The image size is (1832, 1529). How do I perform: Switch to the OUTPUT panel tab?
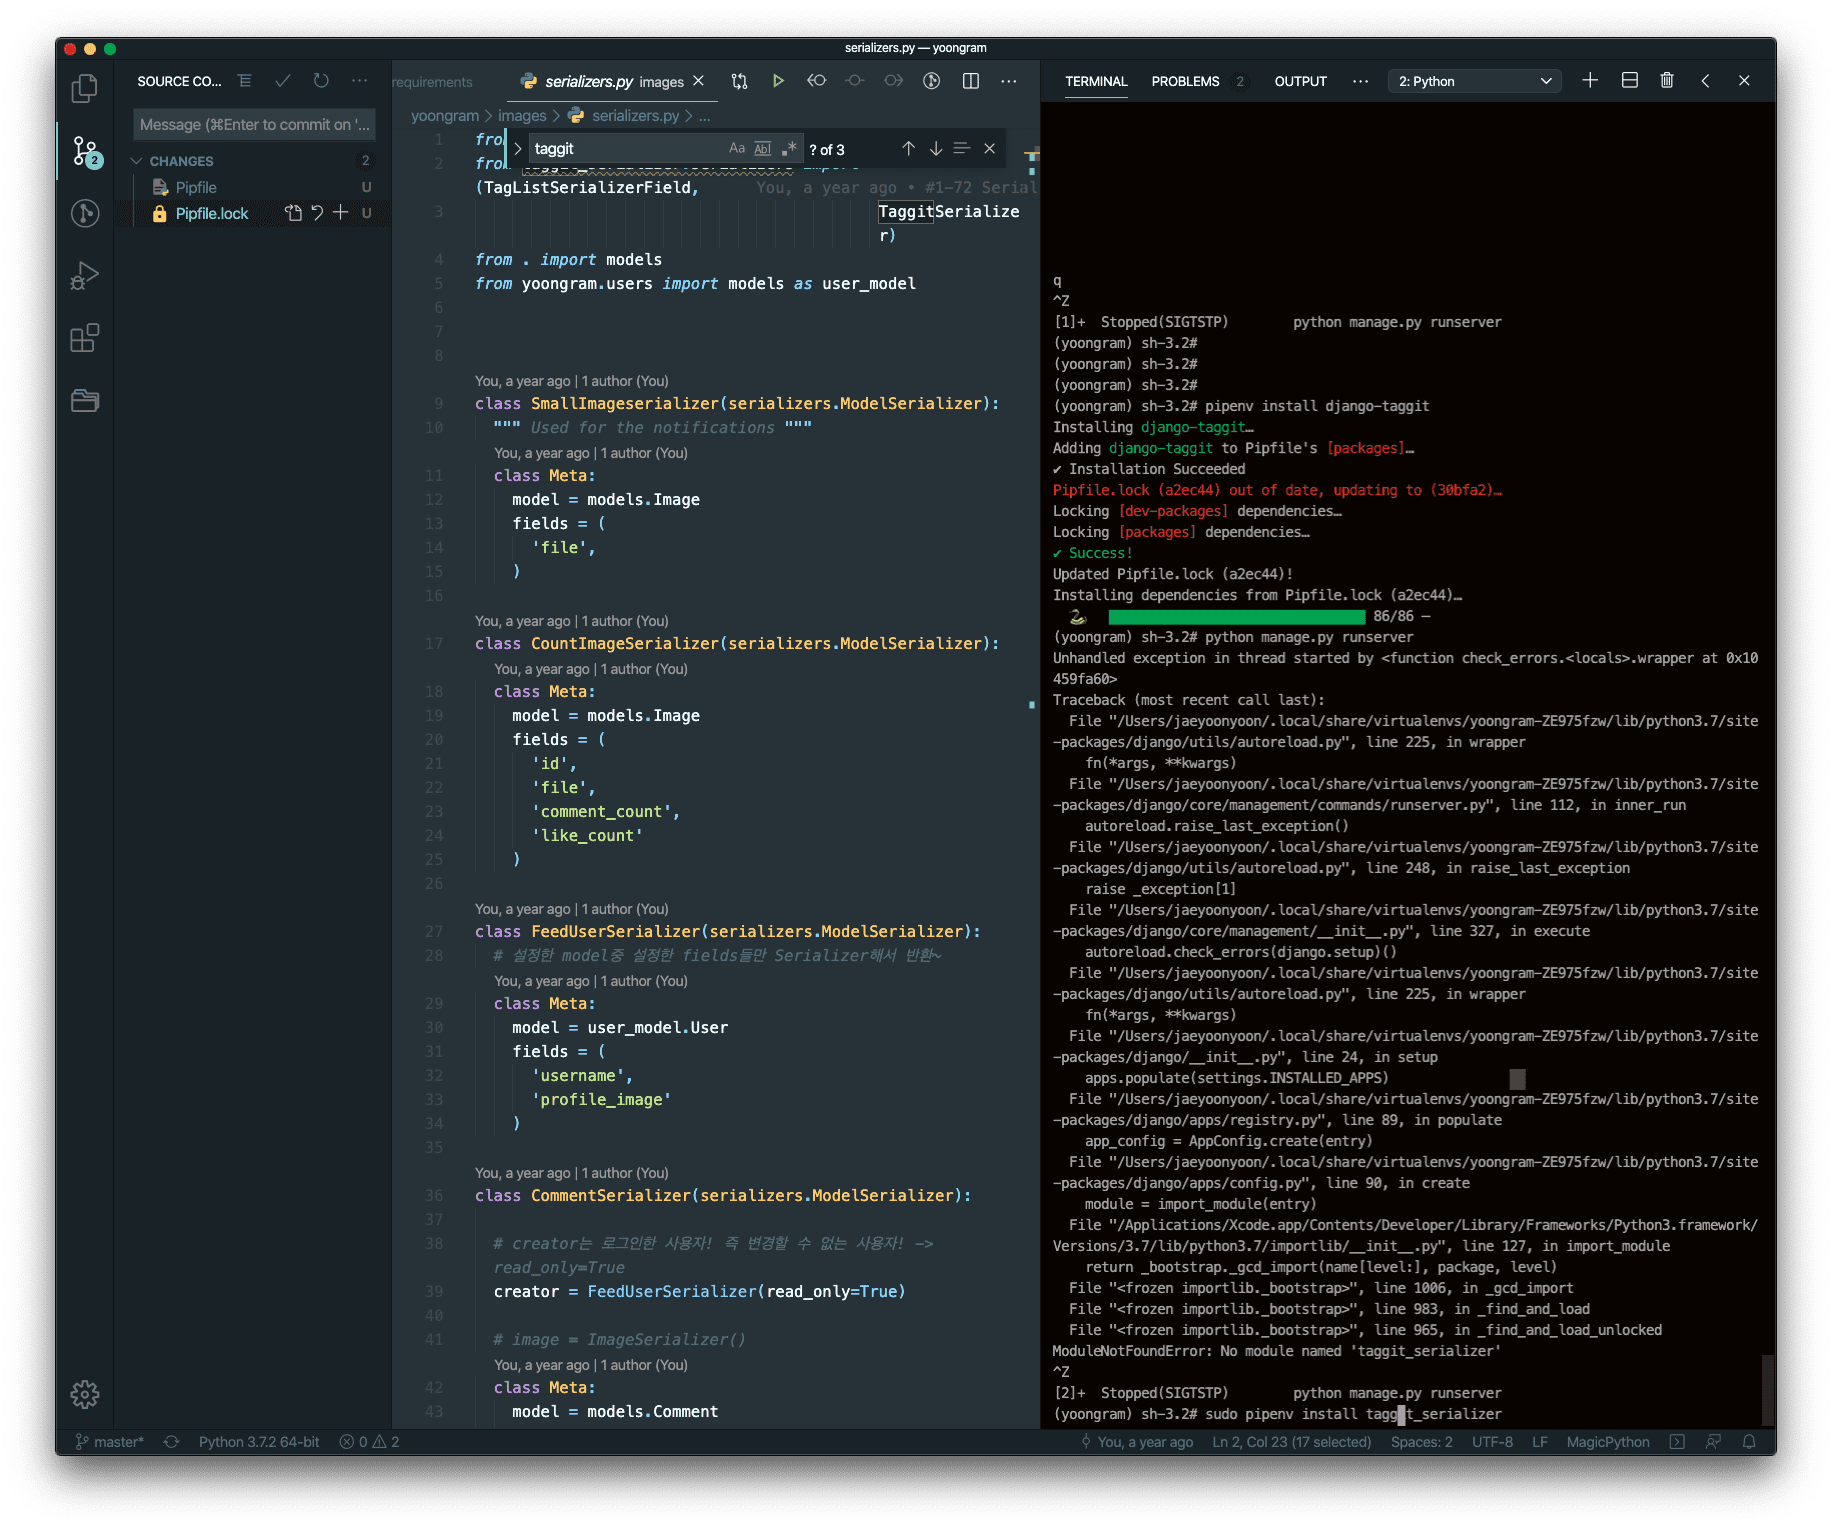(1300, 81)
